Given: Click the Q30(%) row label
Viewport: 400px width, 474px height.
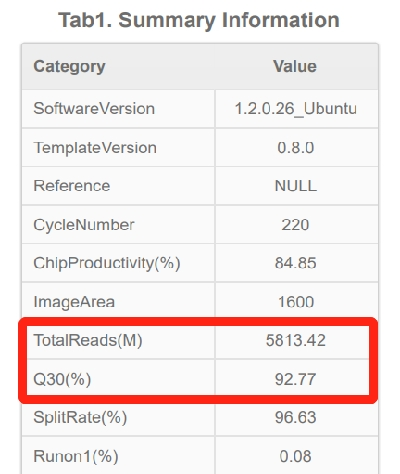Looking at the screenshot, I should 62,379.
